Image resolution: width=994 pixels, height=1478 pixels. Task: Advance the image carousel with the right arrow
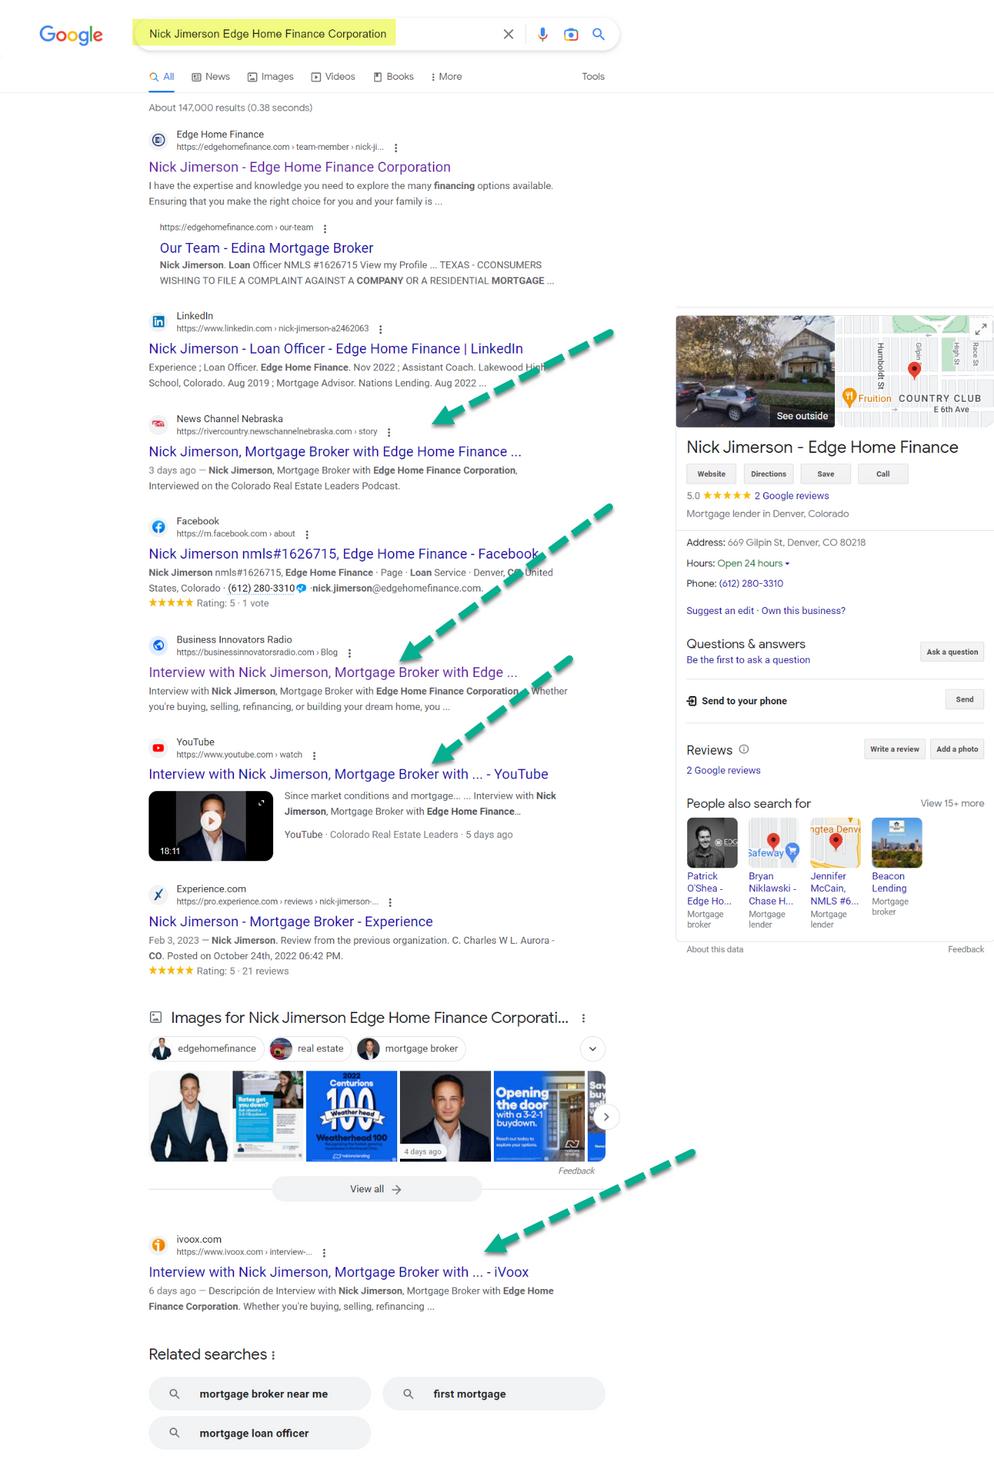(x=605, y=1117)
